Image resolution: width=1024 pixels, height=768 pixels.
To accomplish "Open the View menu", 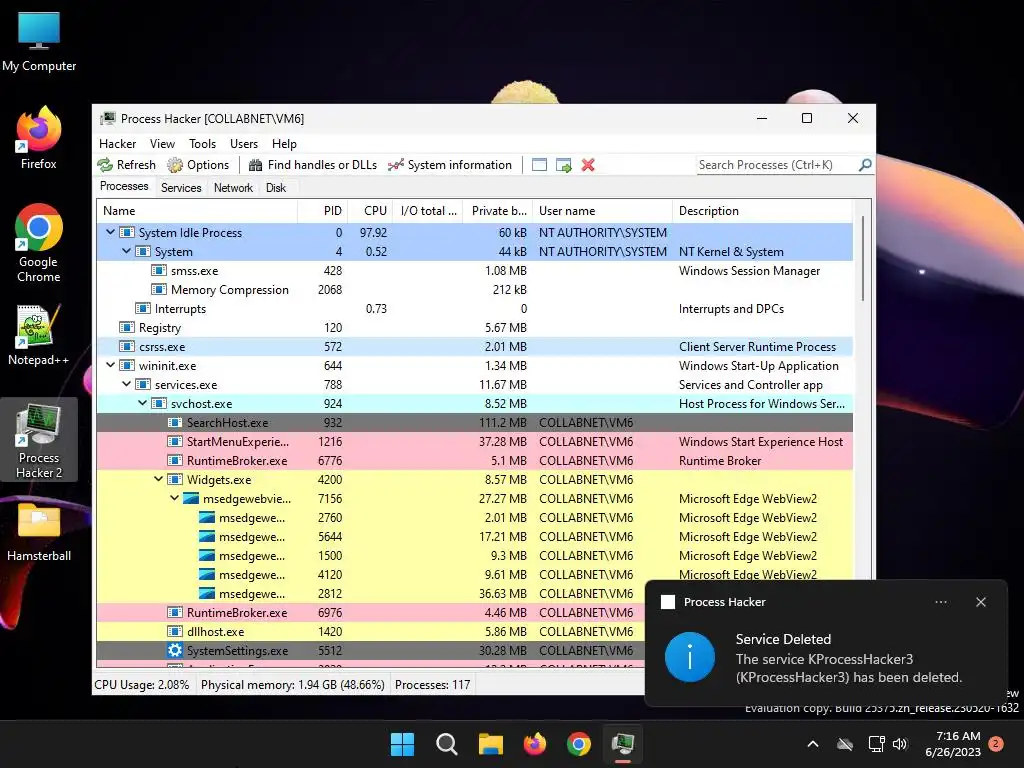I will click(162, 144).
